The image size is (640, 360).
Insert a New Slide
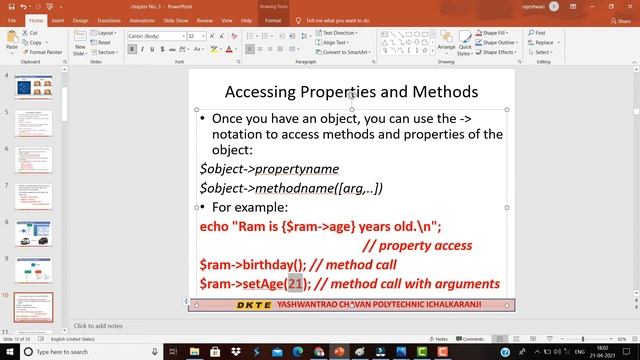pyautogui.click(x=80, y=43)
